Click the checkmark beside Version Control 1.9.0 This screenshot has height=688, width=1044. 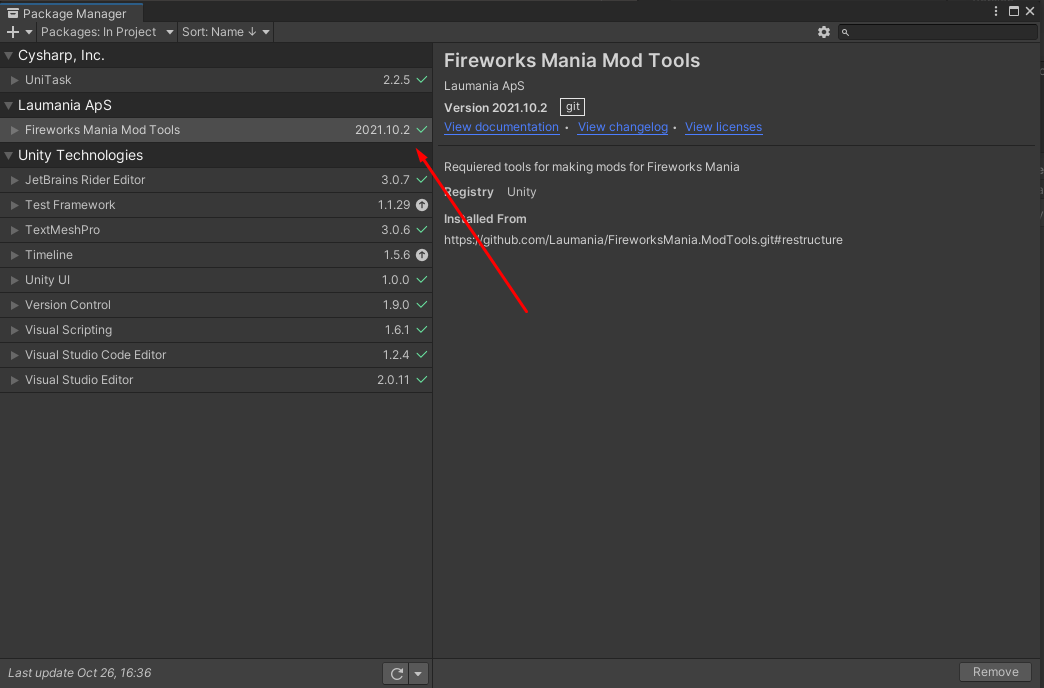(x=422, y=305)
